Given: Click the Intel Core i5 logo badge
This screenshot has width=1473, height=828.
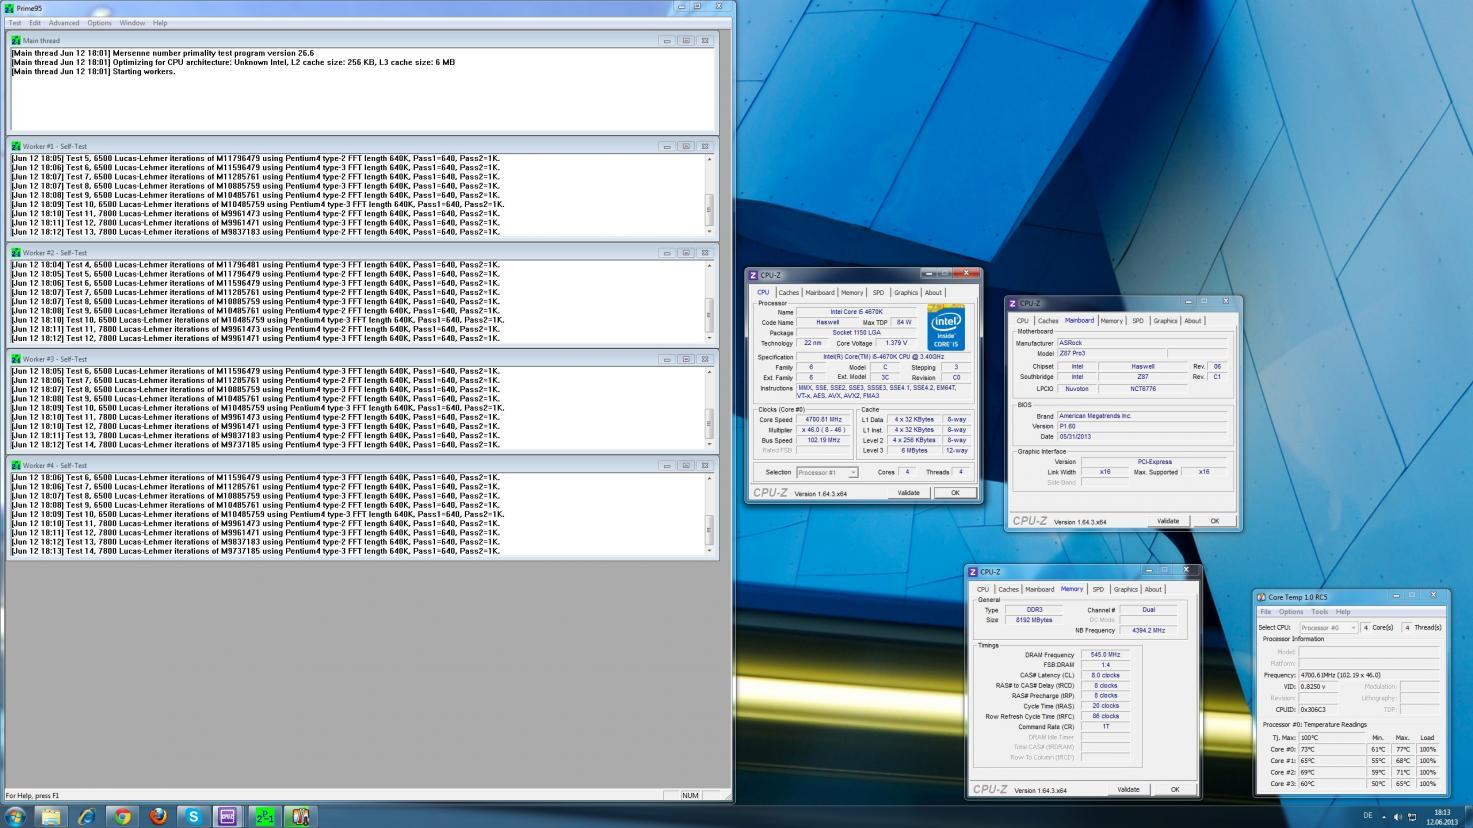Looking at the screenshot, I should coord(946,328).
